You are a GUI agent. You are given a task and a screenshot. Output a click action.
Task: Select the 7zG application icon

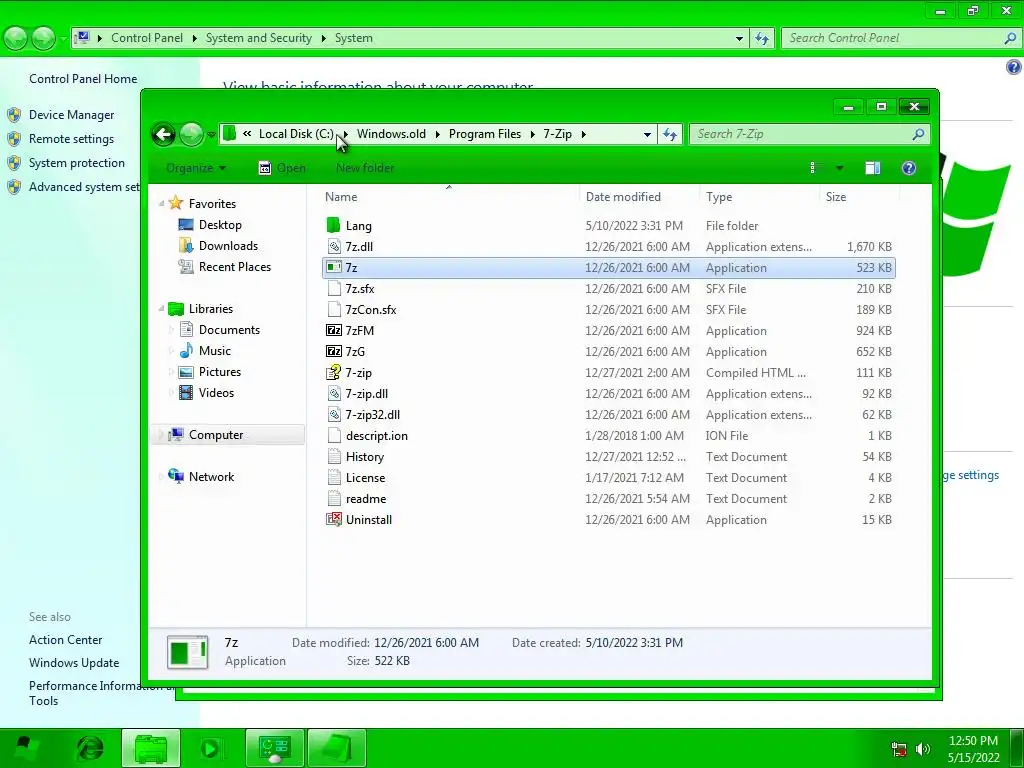point(334,351)
